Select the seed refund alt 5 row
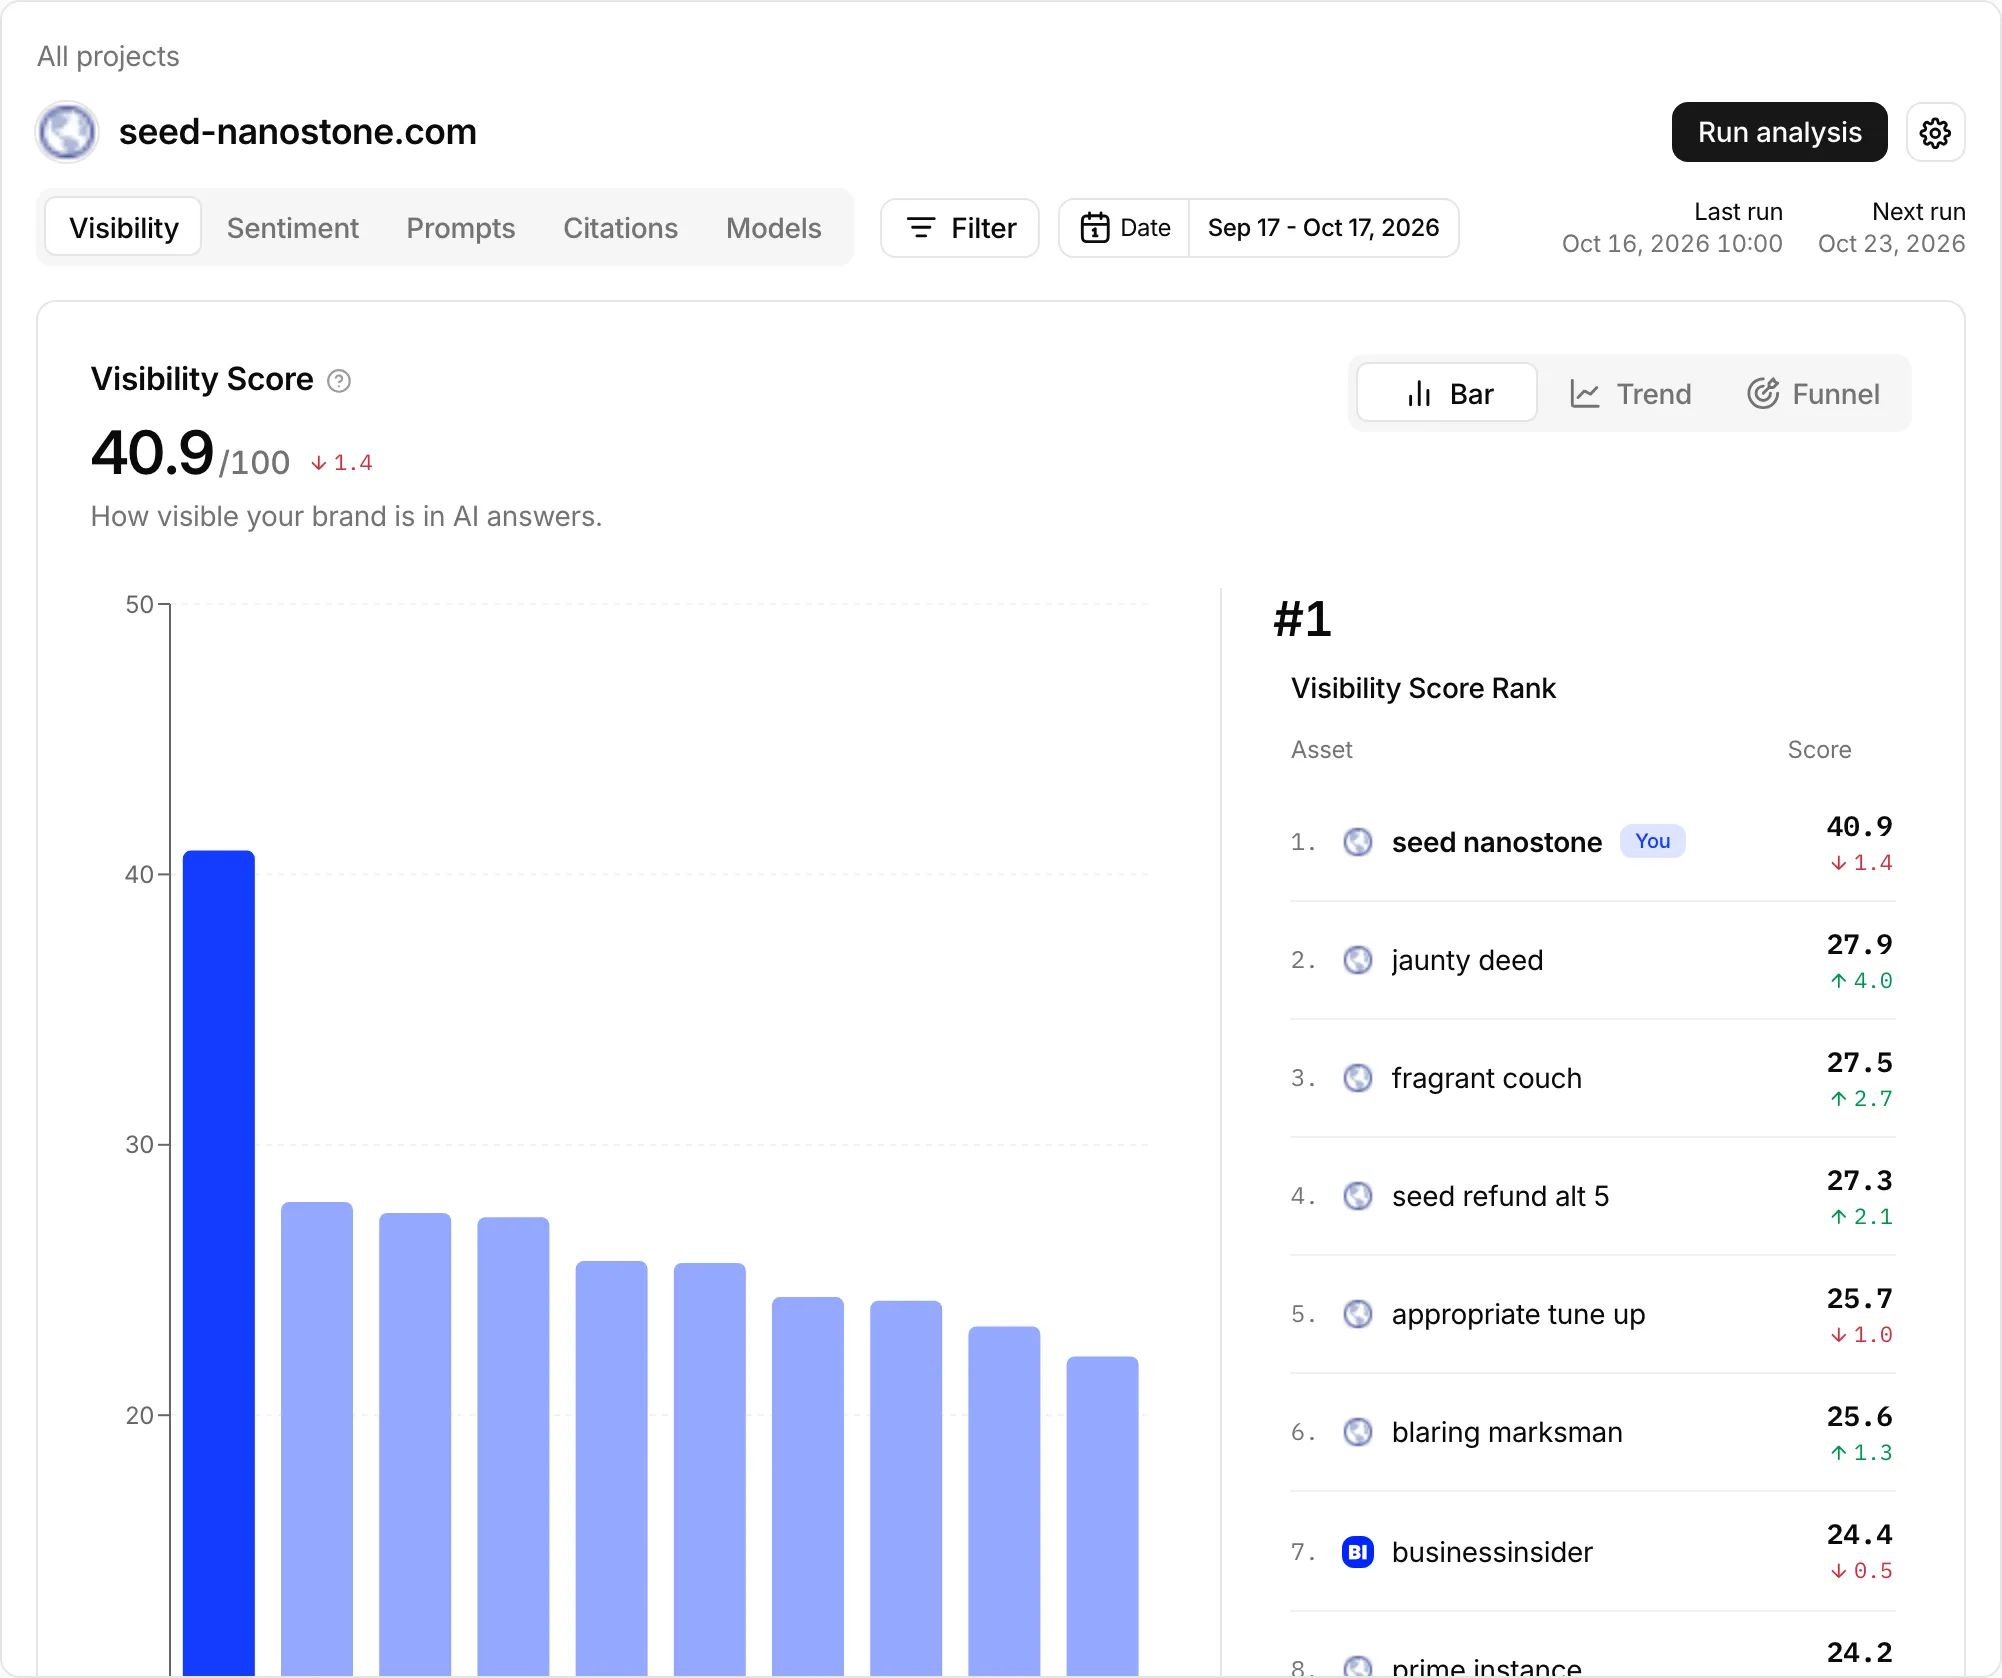 [x=1592, y=1196]
